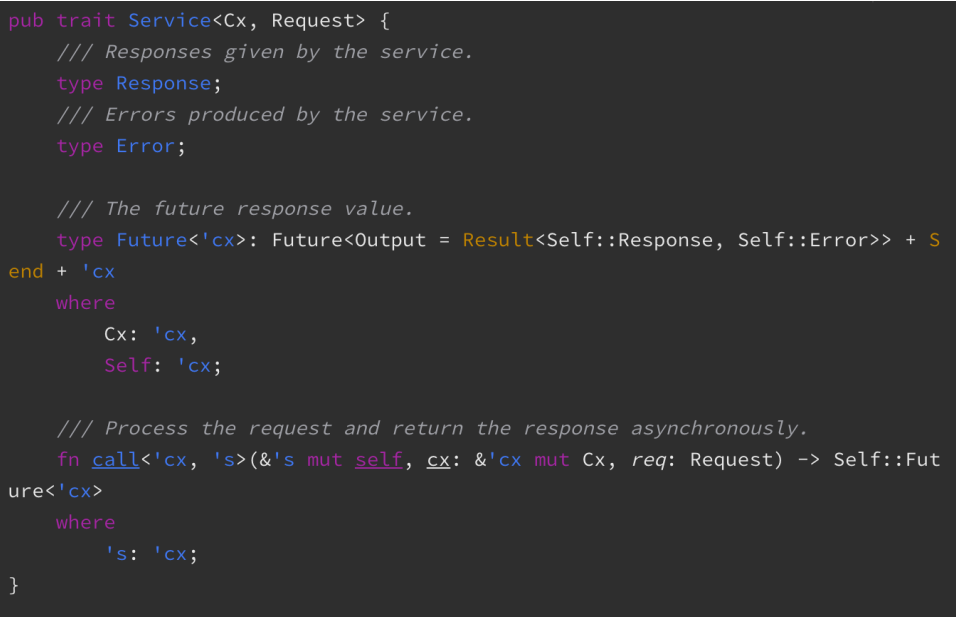Click the underlined call function name
The height and width of the screenshot is (617, 956).
(115, 460)
